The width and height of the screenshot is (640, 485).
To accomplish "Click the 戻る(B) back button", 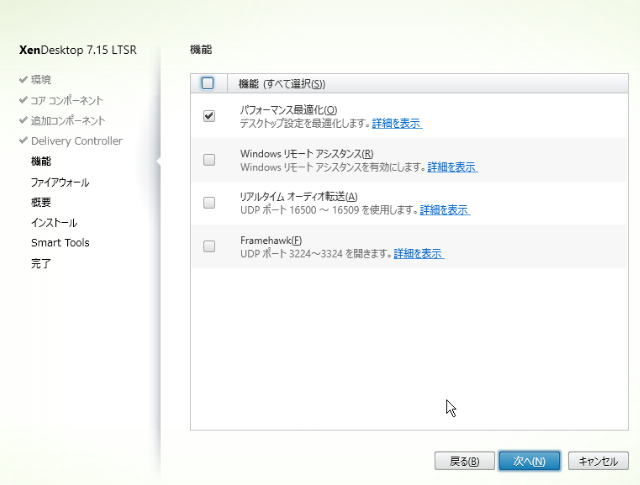I will click(x=464, y=461).
